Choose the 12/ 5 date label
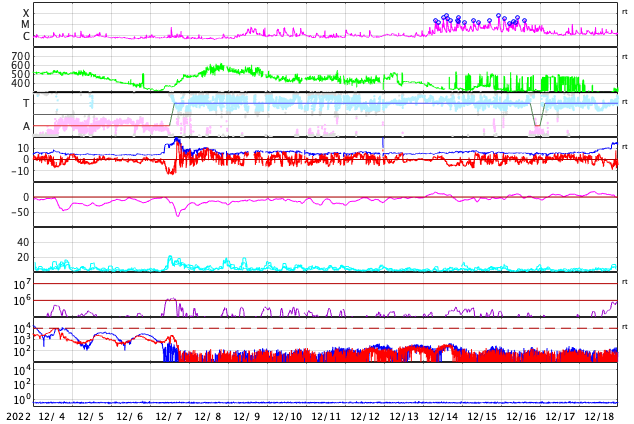Viewport: 634px width, 424px height. pyautogui.click(x=90, y=417)
